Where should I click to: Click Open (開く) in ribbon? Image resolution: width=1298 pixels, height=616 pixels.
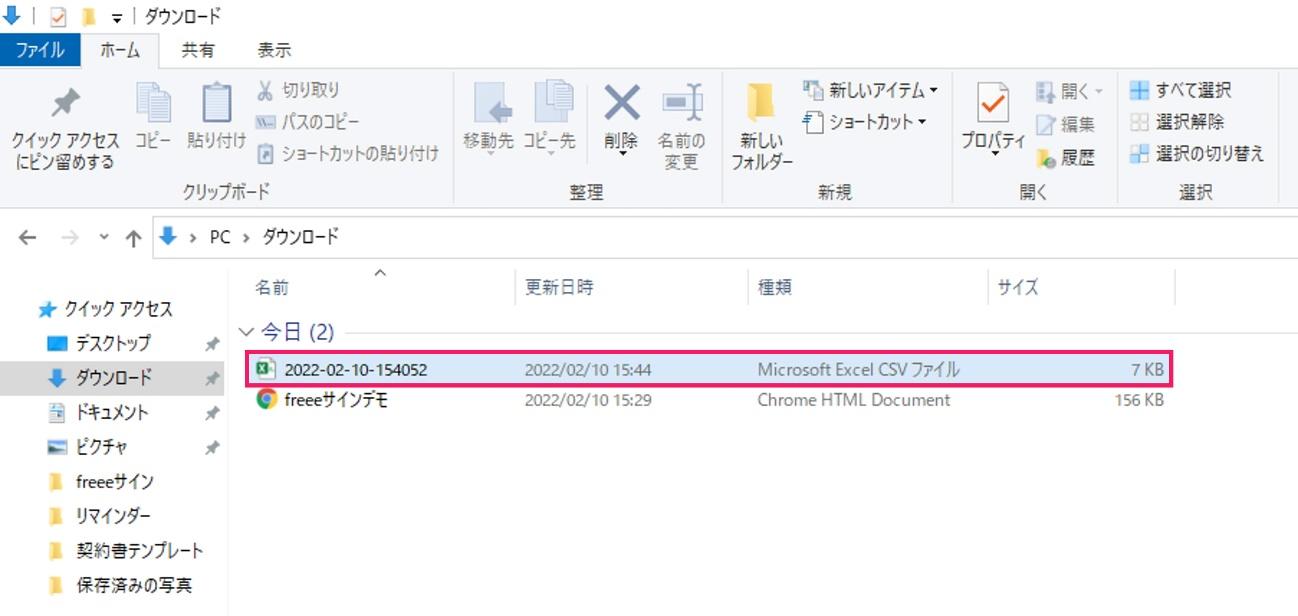pos(1069,91)
